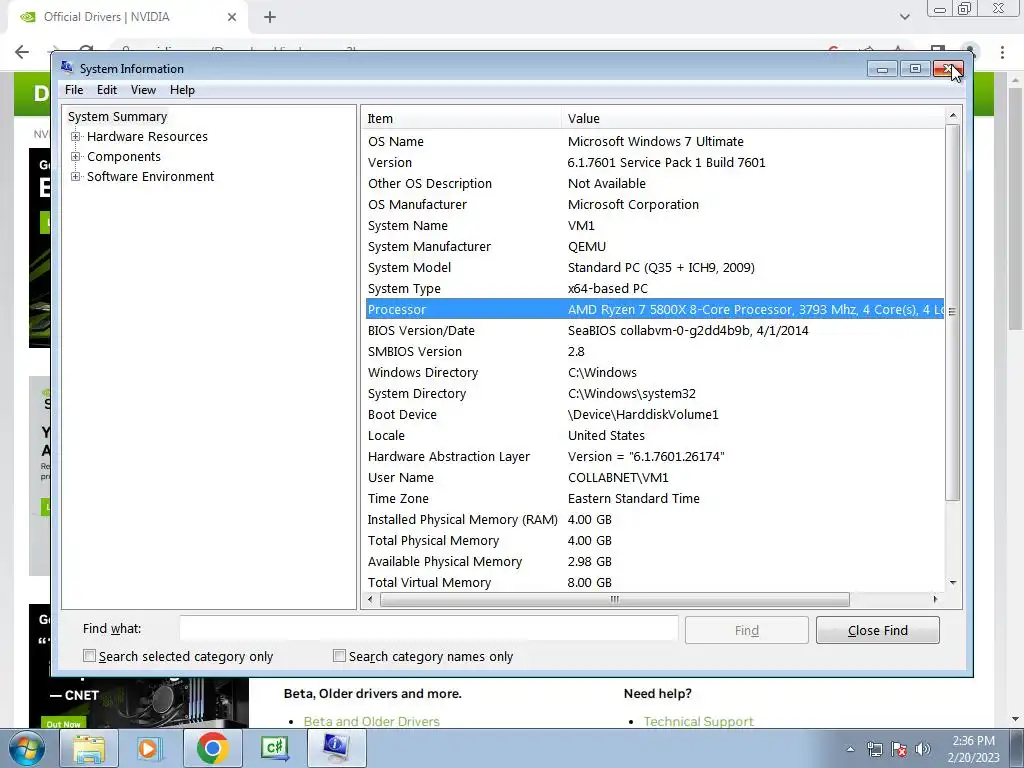
Task: Click horizontal scrollbar right arrow
Action: [x=935, y=599]
